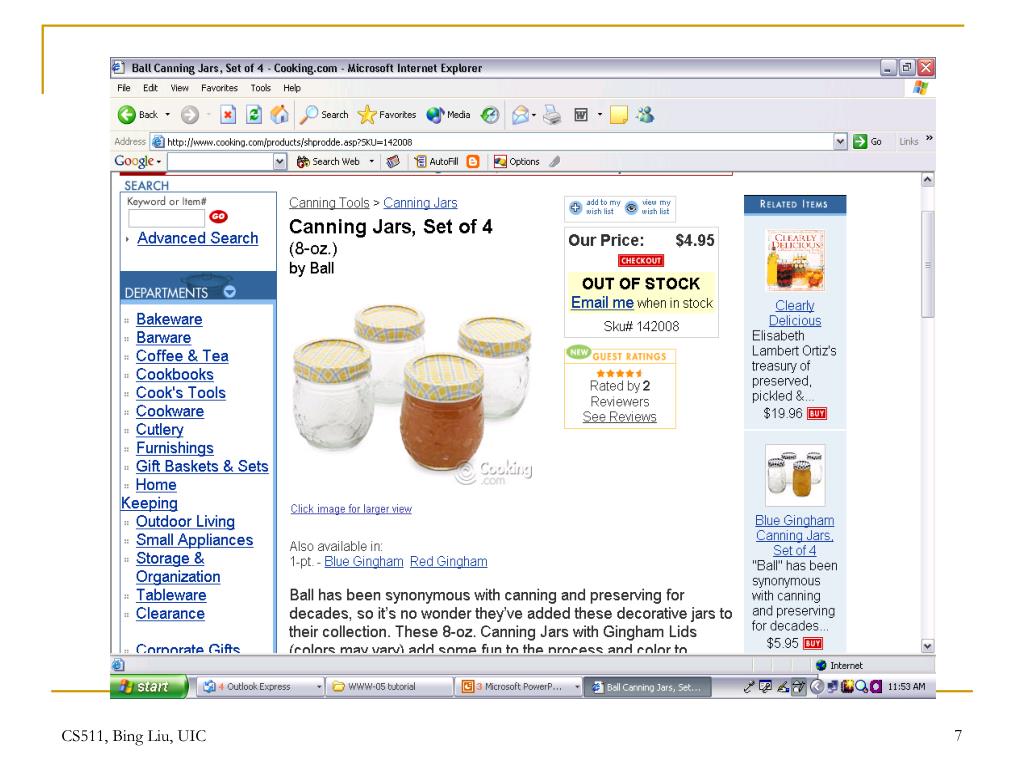Image resolution: width=1024 pixels, height=768 pixels.
Task: Open the Help menu
Action: tap(292, 88)
